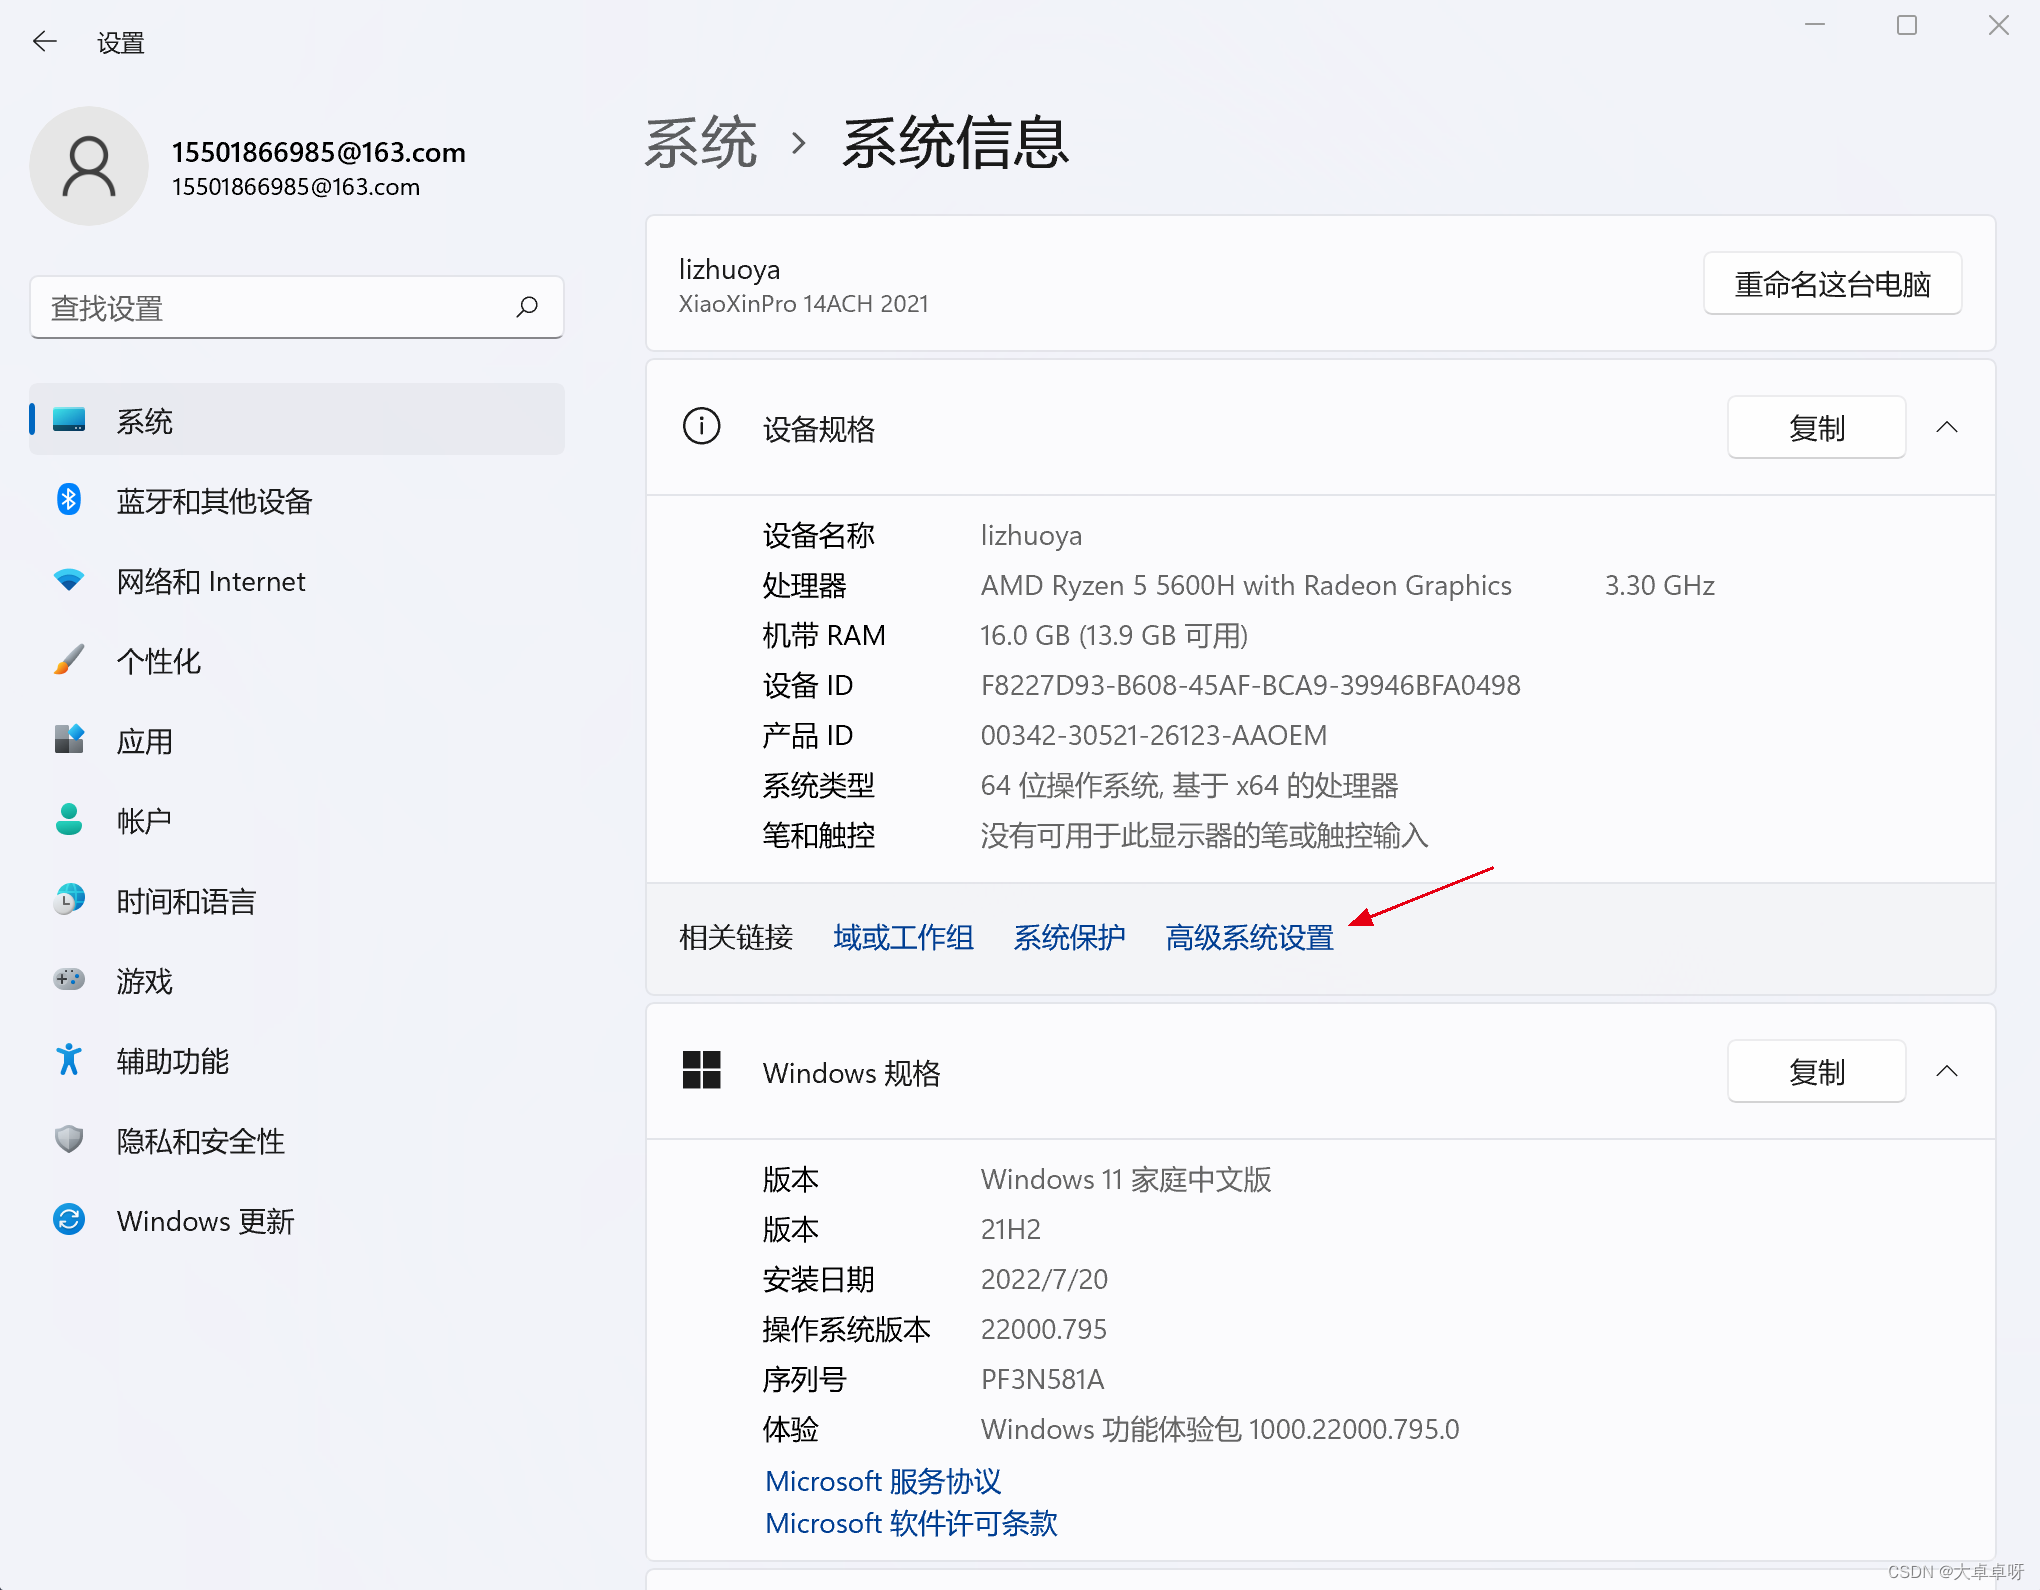Collapse the Windows 规格 section chevron
Screen dimensions: 2040x1590
pyautogui.click(x=1946, y=1072)
